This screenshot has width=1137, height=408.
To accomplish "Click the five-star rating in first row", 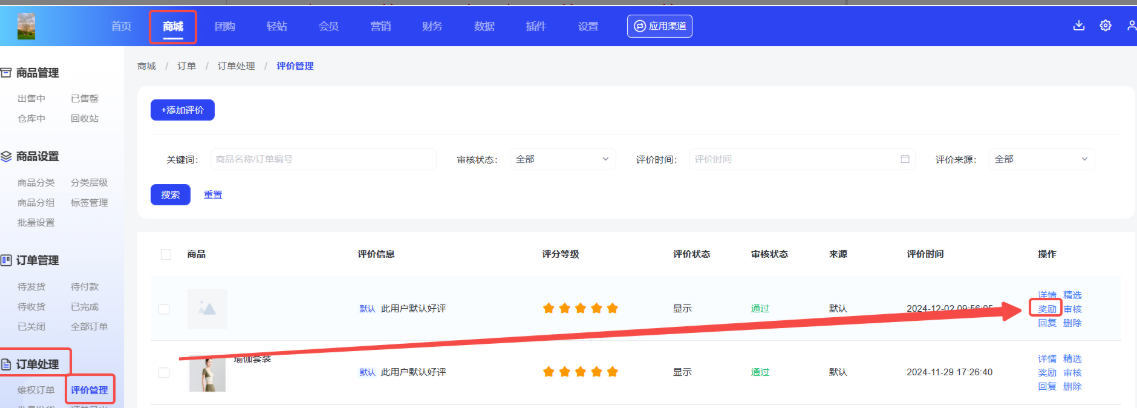I will pos(580,309).
